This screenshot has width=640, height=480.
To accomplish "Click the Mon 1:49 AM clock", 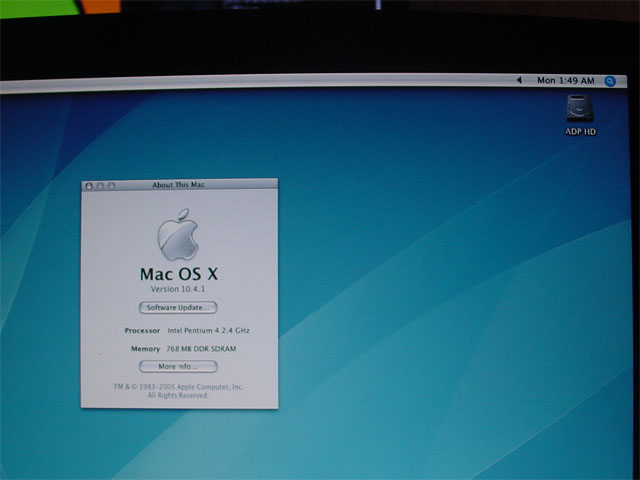I will tap(565, 80).
